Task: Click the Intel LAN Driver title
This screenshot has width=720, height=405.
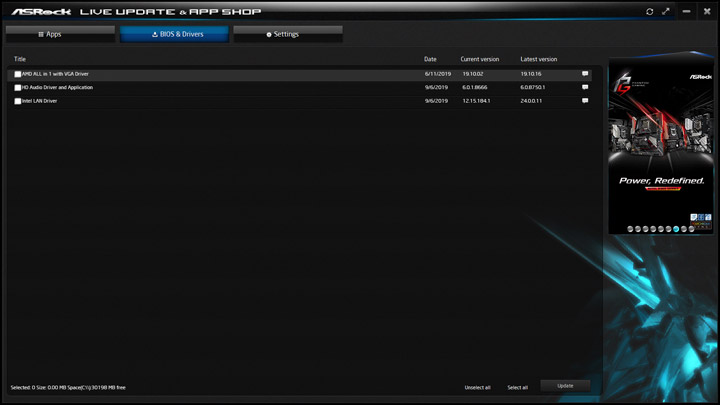Action: coord(39,101)
